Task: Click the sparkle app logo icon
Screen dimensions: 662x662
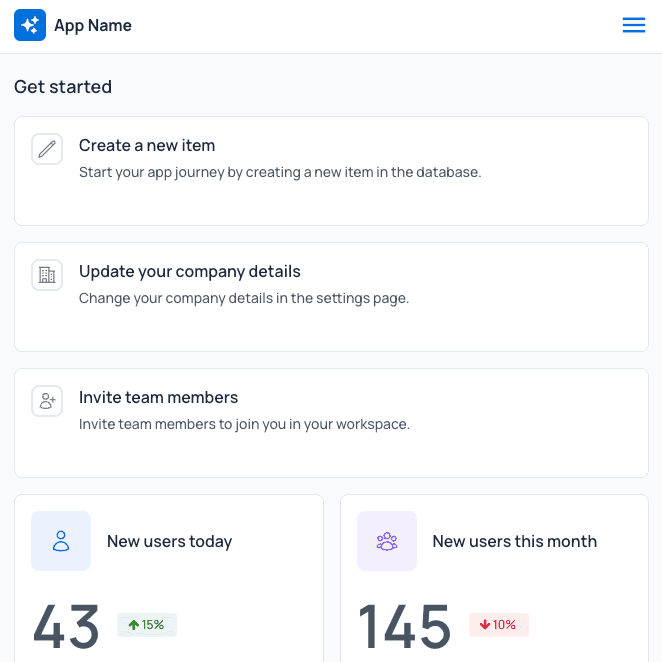Action: coord(30,26)
